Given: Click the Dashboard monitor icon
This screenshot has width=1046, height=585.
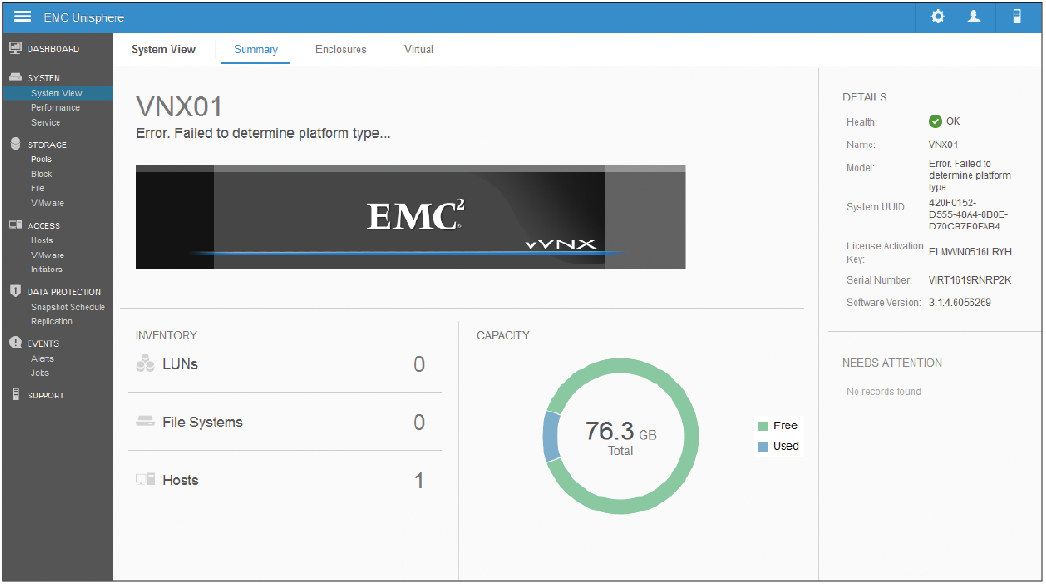Looking at the screenshot, I should (x=15, y=48).
